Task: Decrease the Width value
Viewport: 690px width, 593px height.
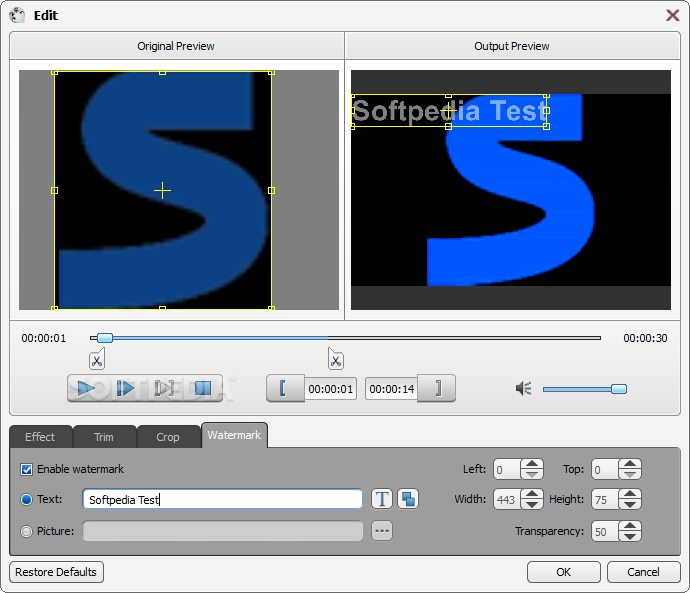Action: (x=532, y=504)
